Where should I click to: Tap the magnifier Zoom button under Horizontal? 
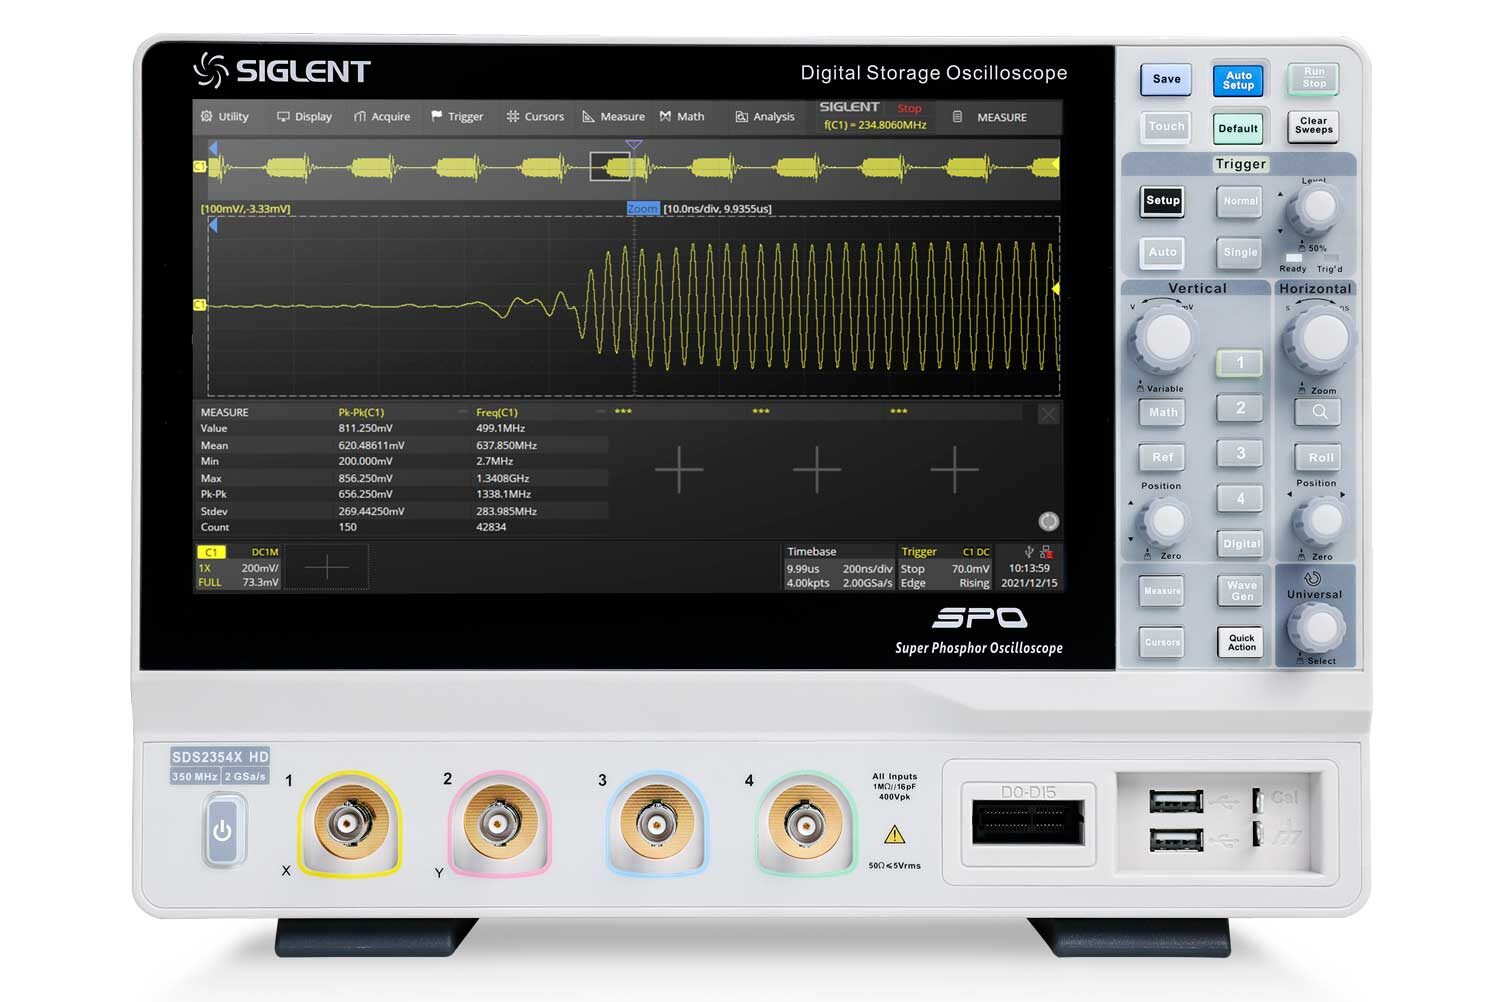pos(1320,412)
